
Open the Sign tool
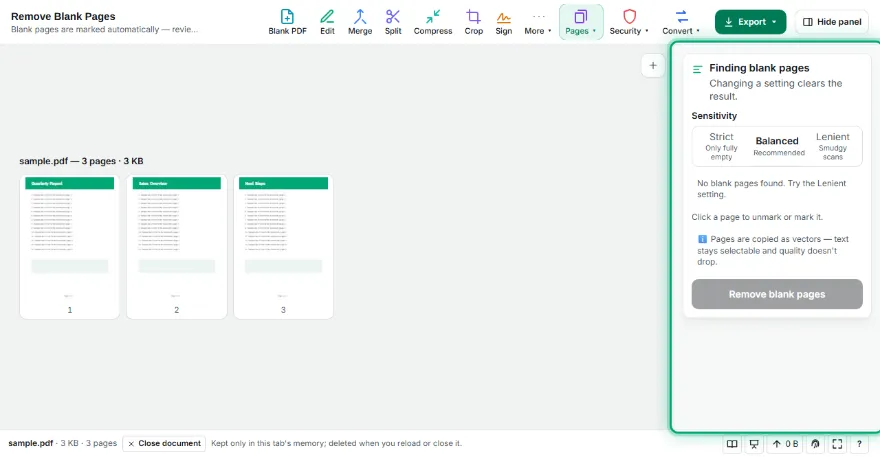[503, 22]
